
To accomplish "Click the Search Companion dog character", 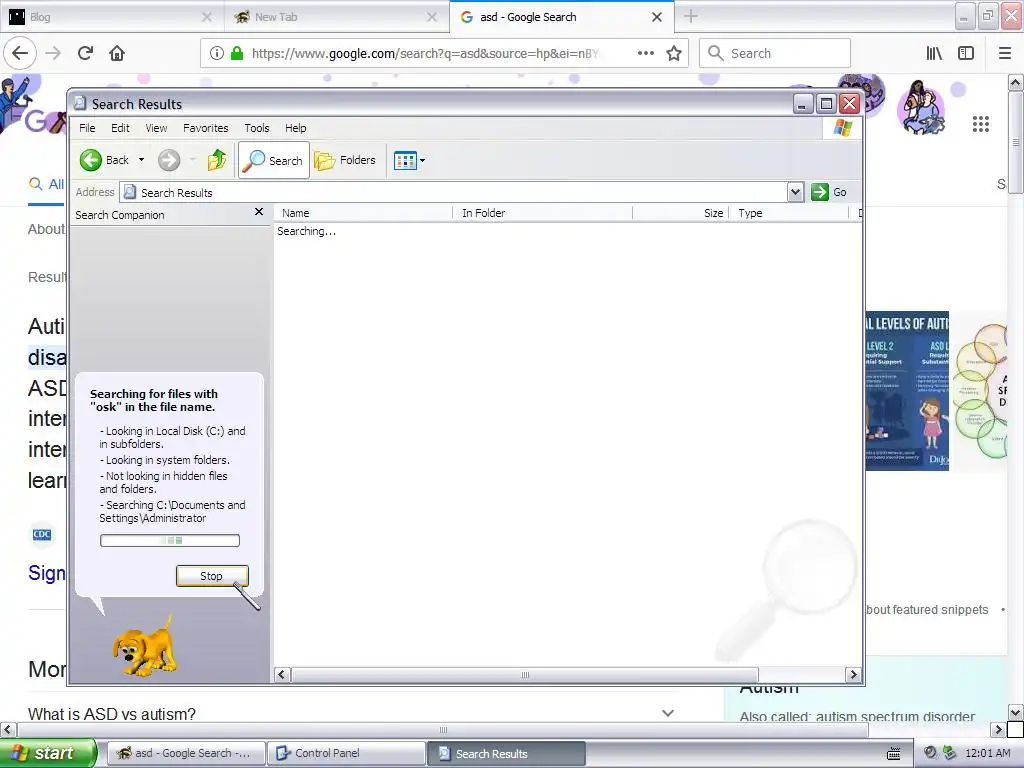I will pyautogui.click(x=144, y=647).
